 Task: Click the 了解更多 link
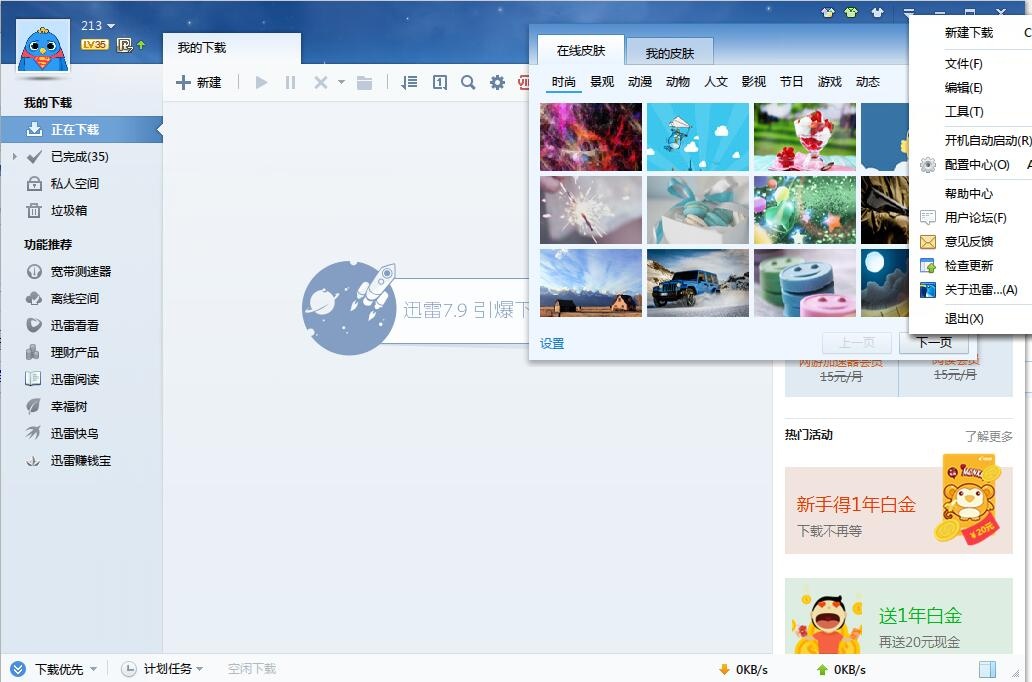tap(989, 436)
